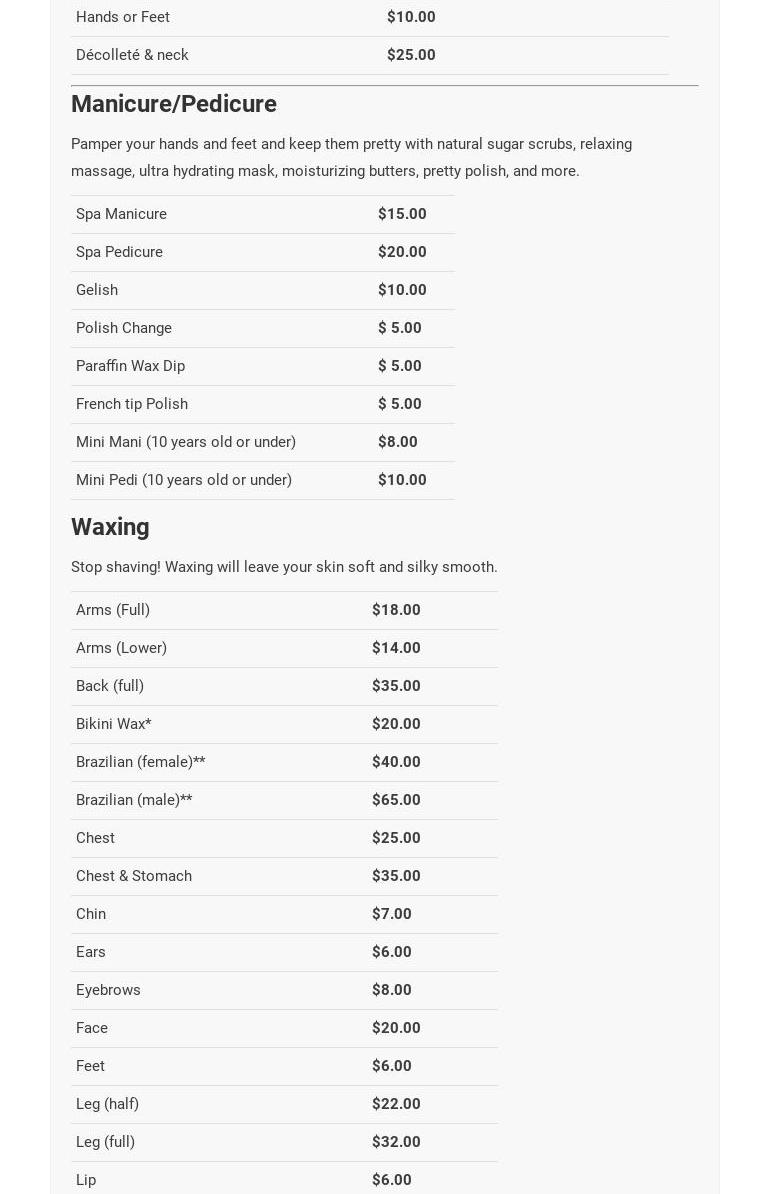Select the Décolleté & neck service
The image size is (770, 1194).
[132, 55]
